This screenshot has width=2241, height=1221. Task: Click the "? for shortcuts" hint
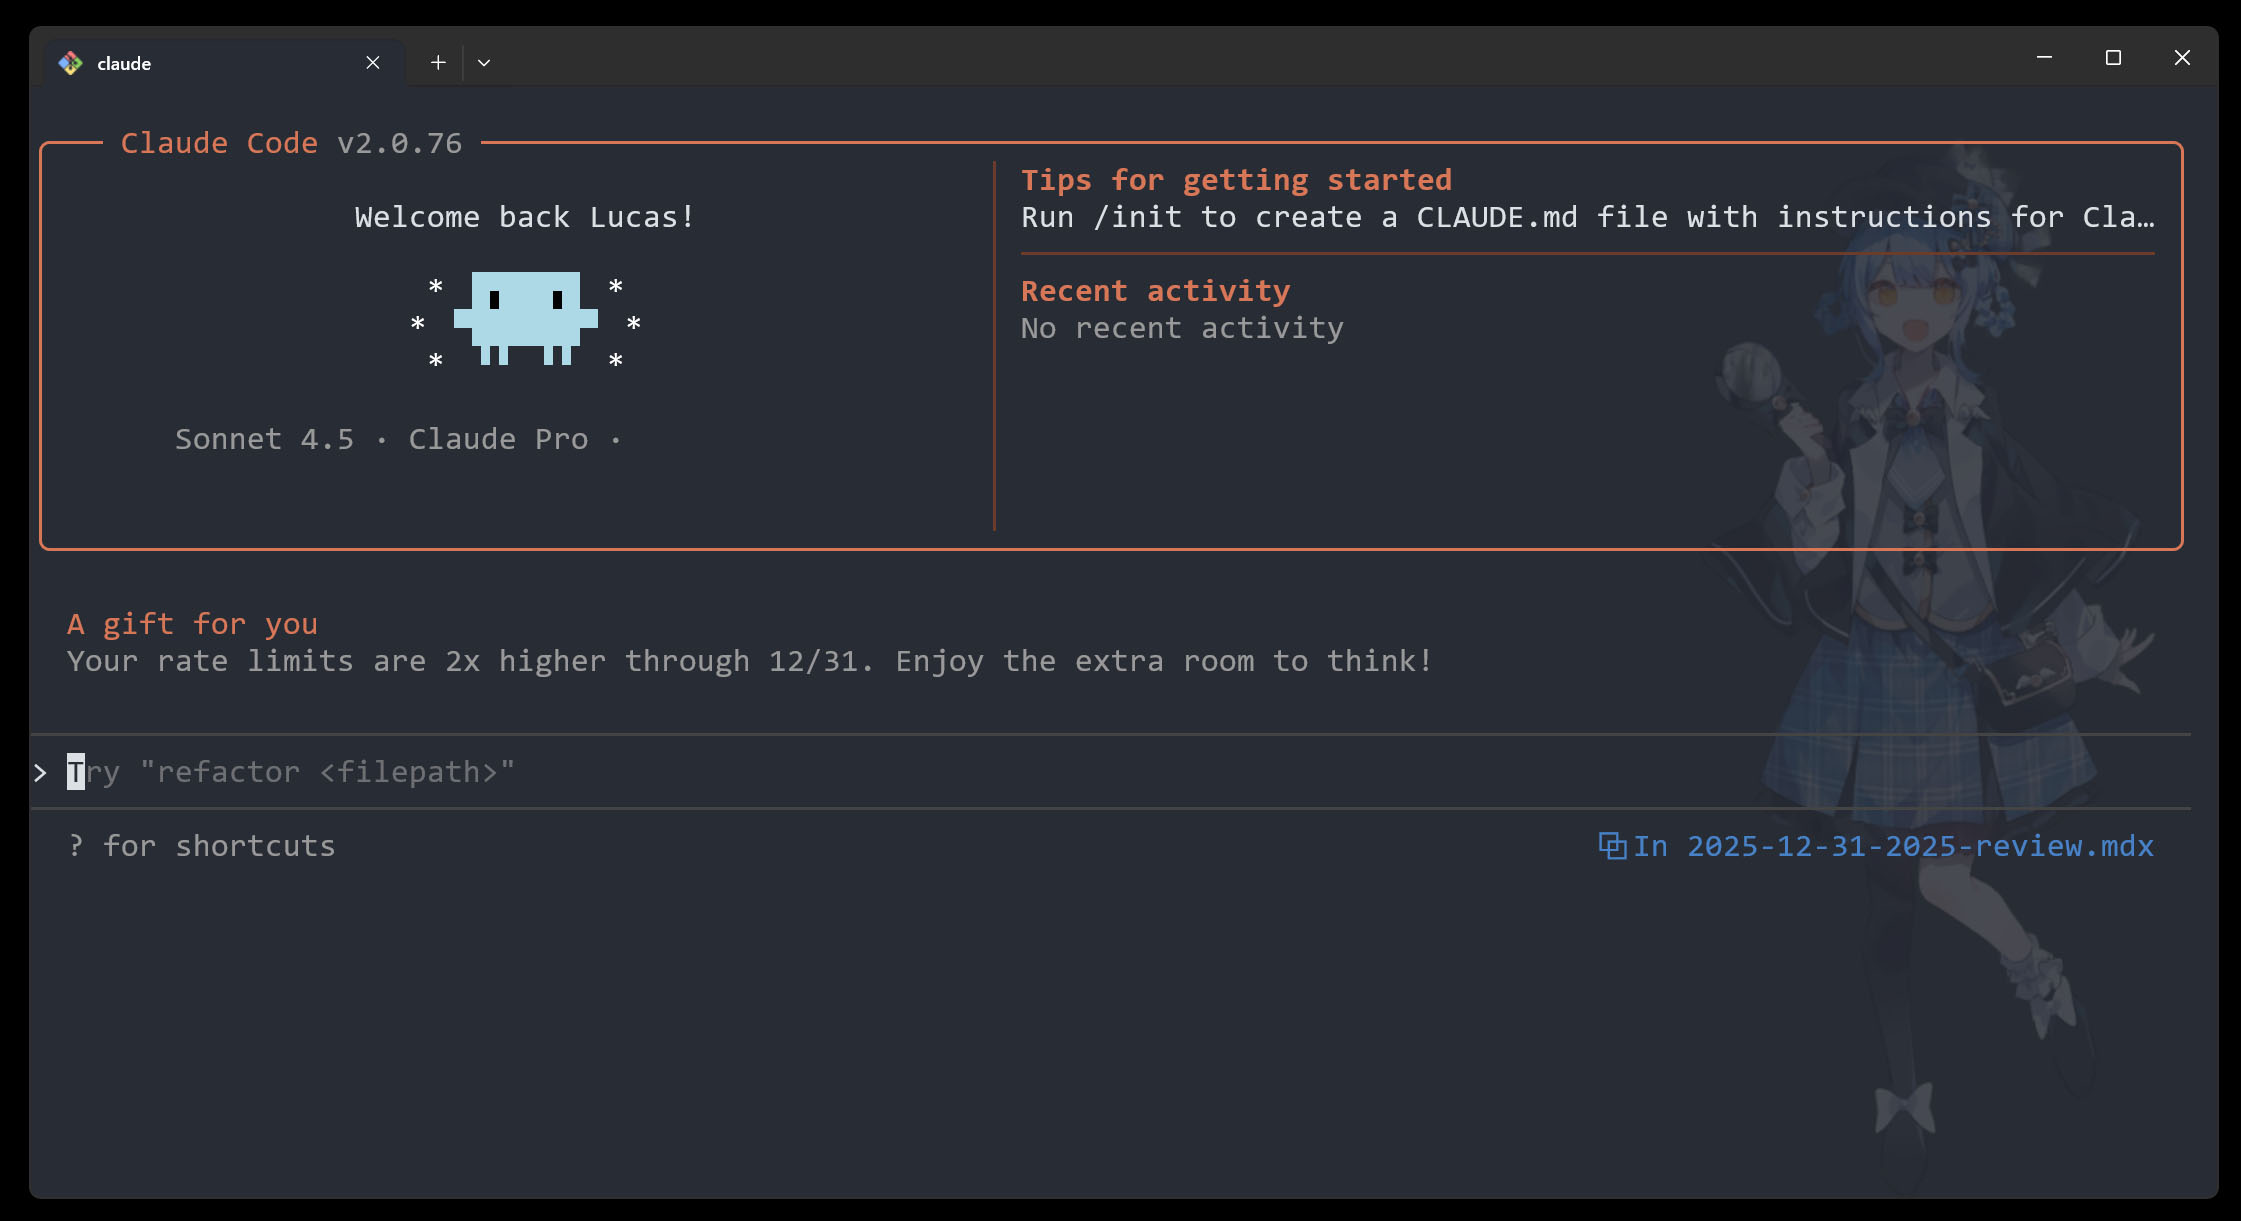pyautogui.click(x=202, y=846)
